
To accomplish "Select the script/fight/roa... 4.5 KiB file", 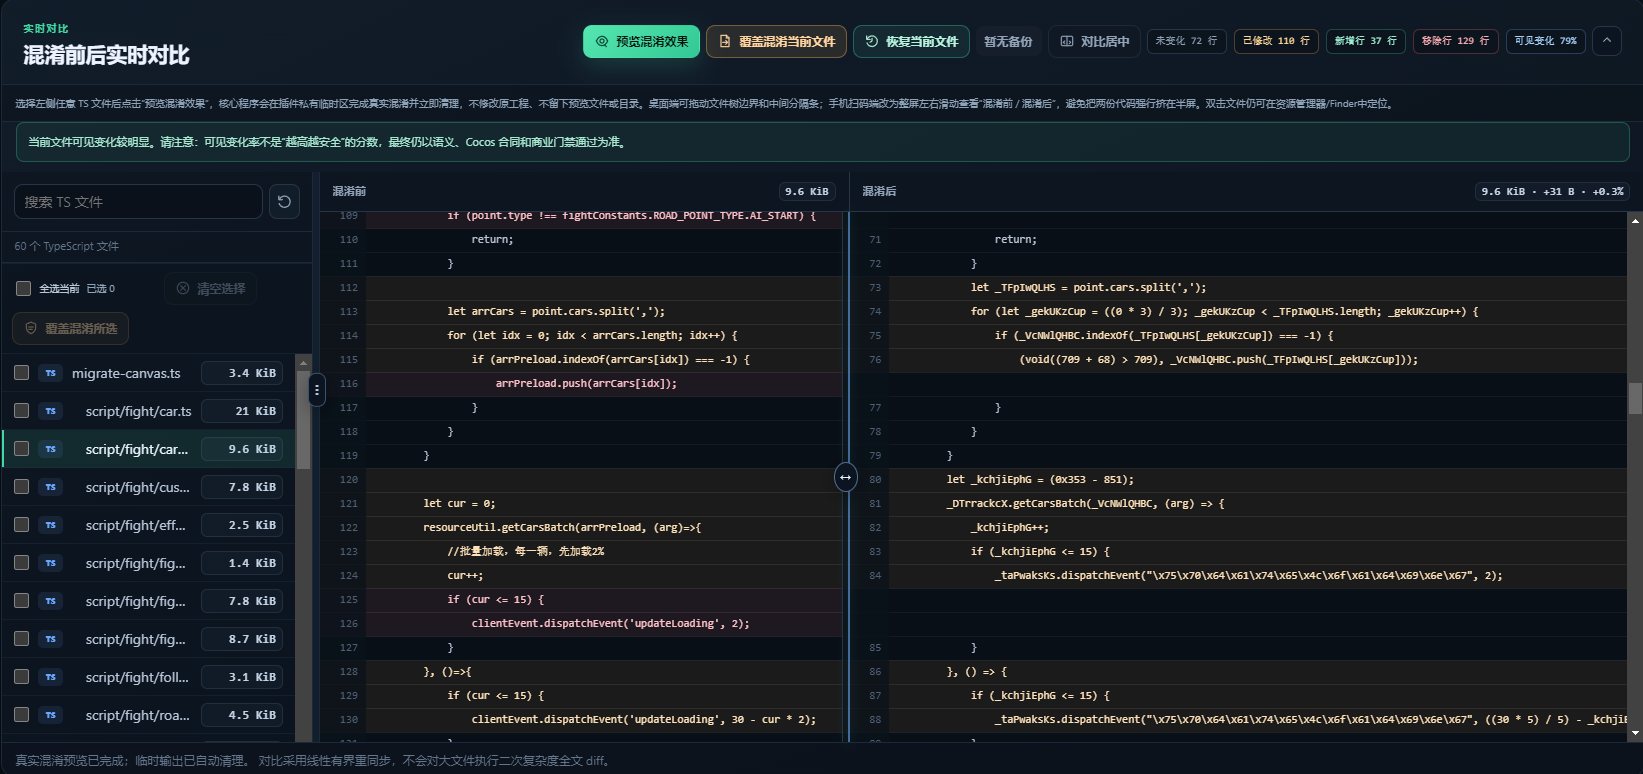I will [149, 715].
